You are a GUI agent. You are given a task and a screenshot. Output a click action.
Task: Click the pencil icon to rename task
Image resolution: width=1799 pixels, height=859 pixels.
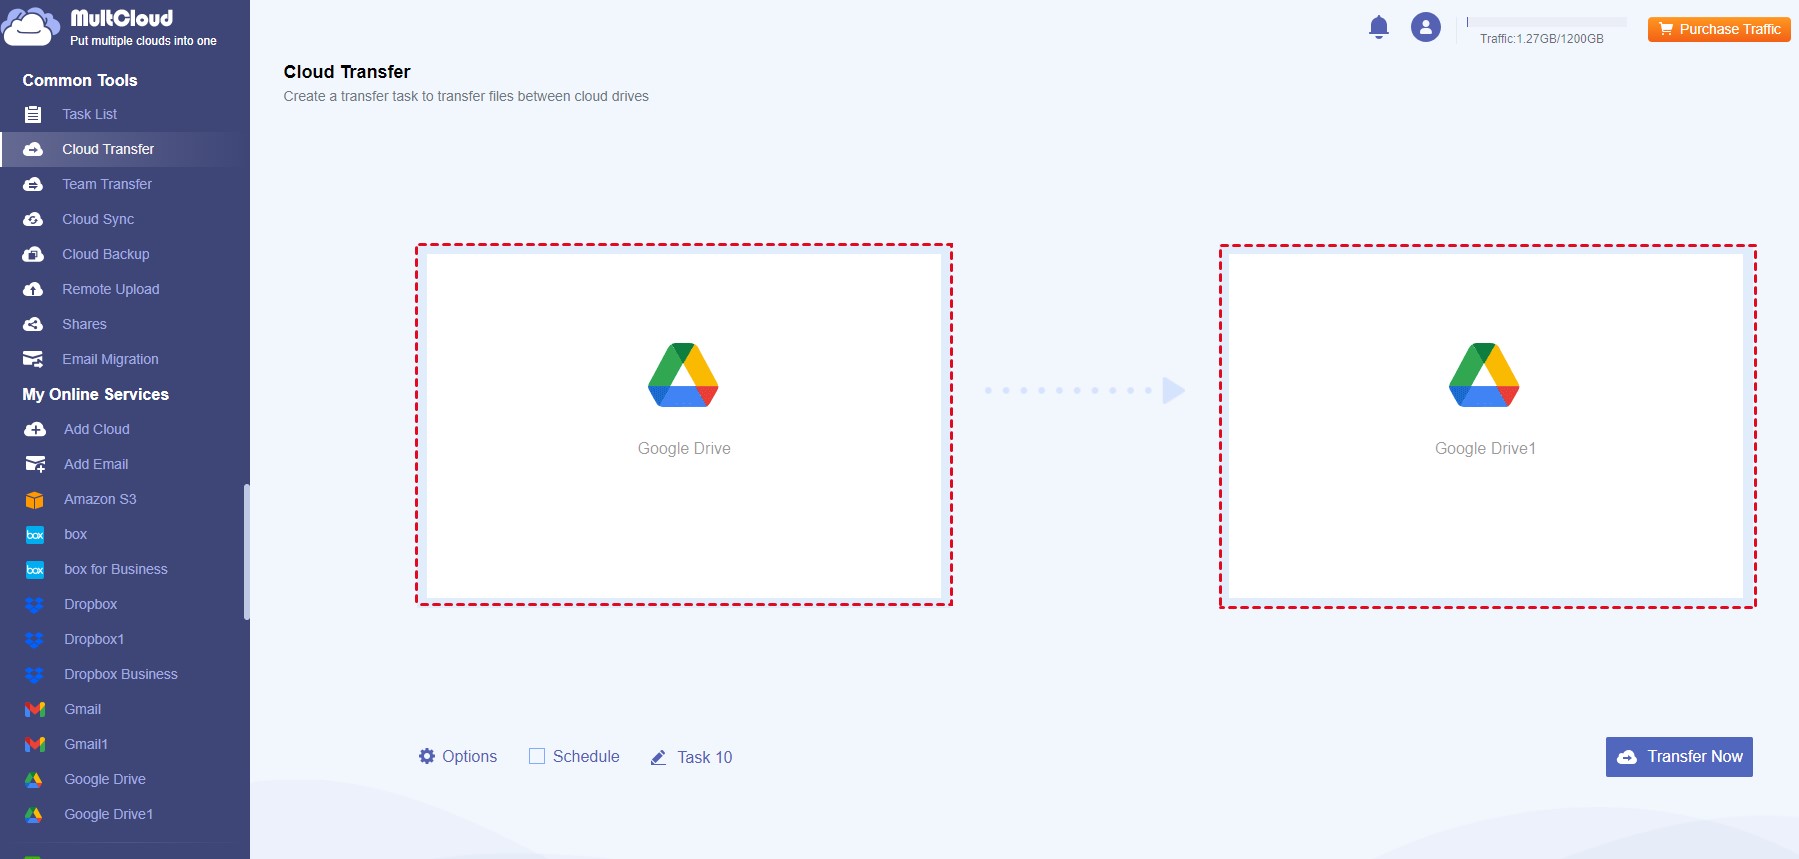coord(658,758)
